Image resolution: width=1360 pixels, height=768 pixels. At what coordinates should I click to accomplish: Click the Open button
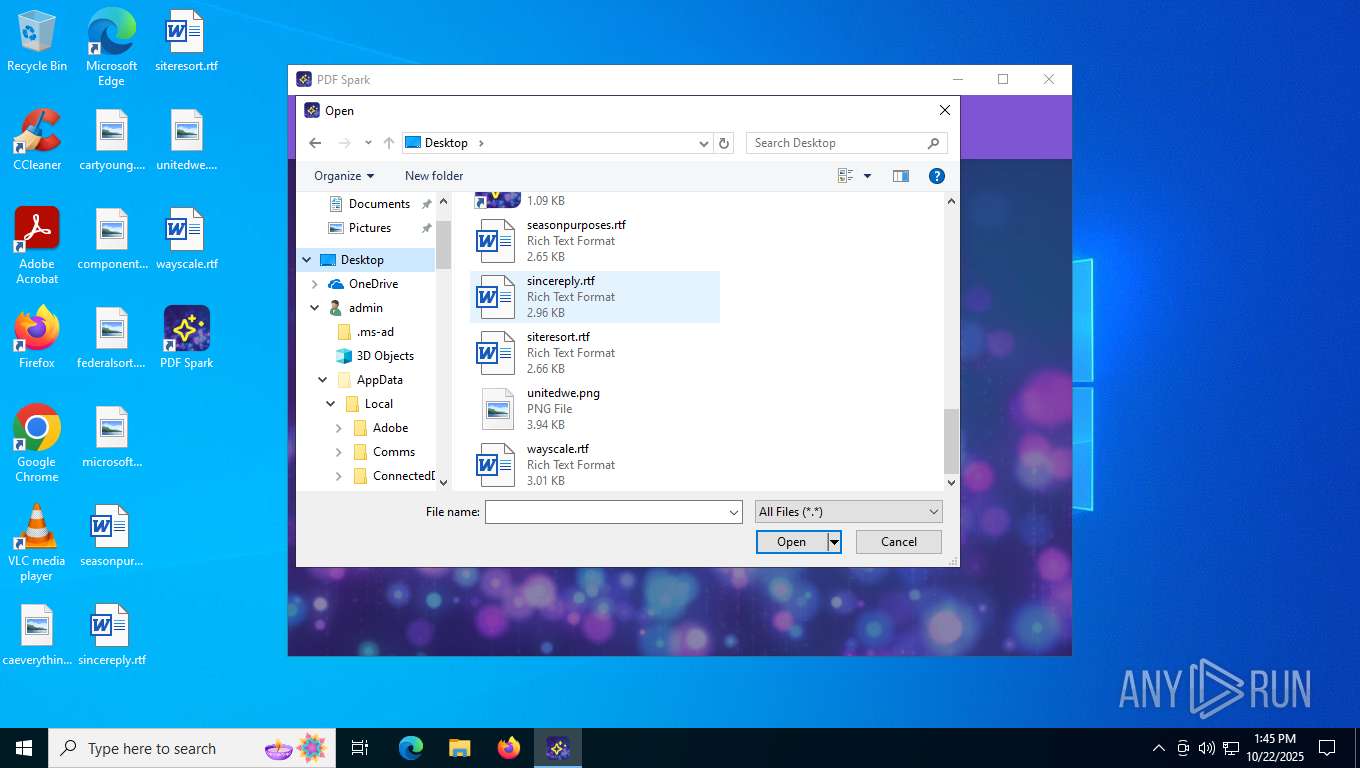point(792,542)
